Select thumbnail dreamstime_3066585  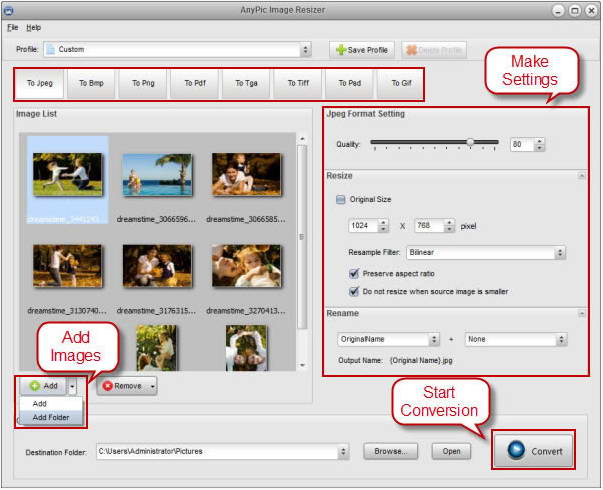coord(247,174)
